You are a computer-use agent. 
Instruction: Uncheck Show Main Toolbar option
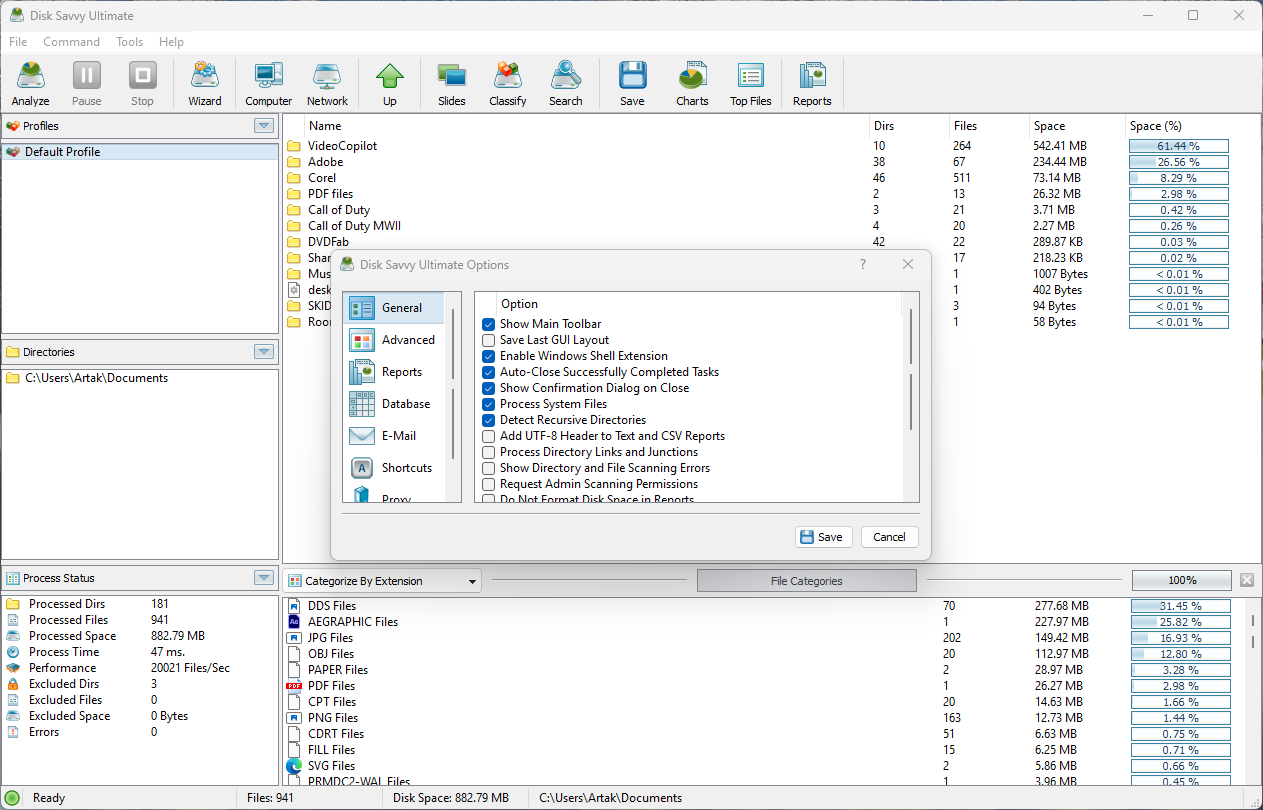point(489,324)
